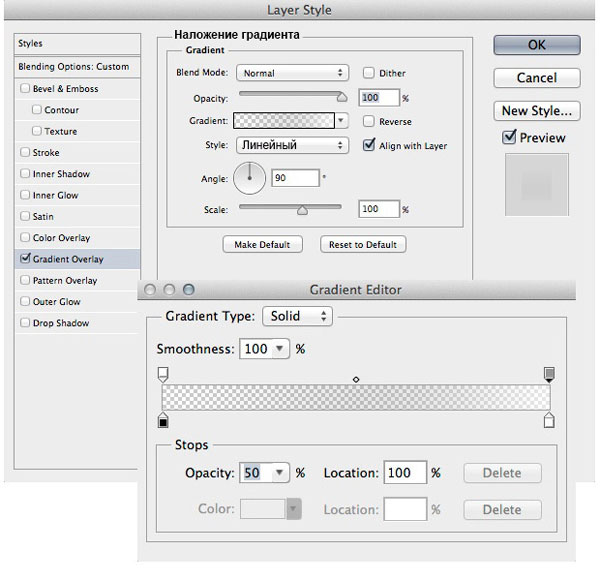Click the Cancel button
Viewport: 600px width, 581px height.
click(537, 78)
